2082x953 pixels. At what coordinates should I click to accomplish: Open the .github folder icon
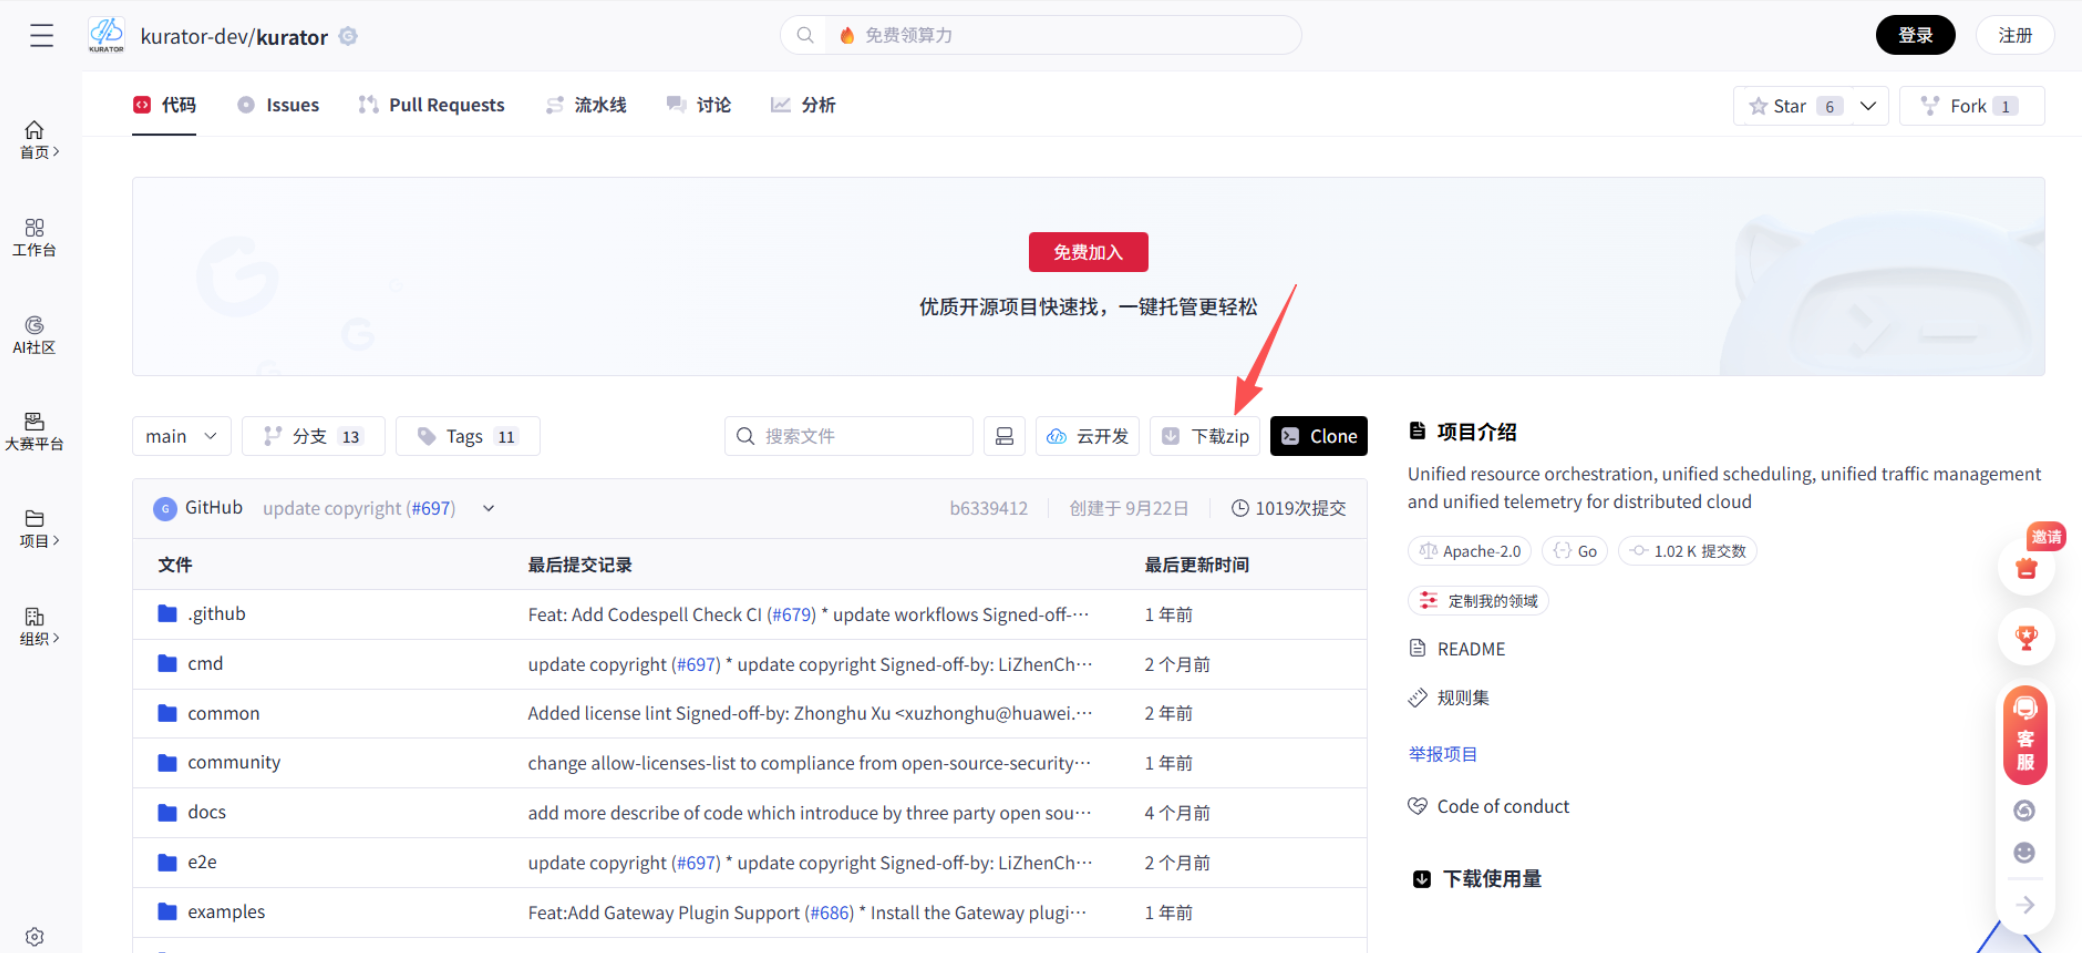pyautogui.click(x=167, y=614)
